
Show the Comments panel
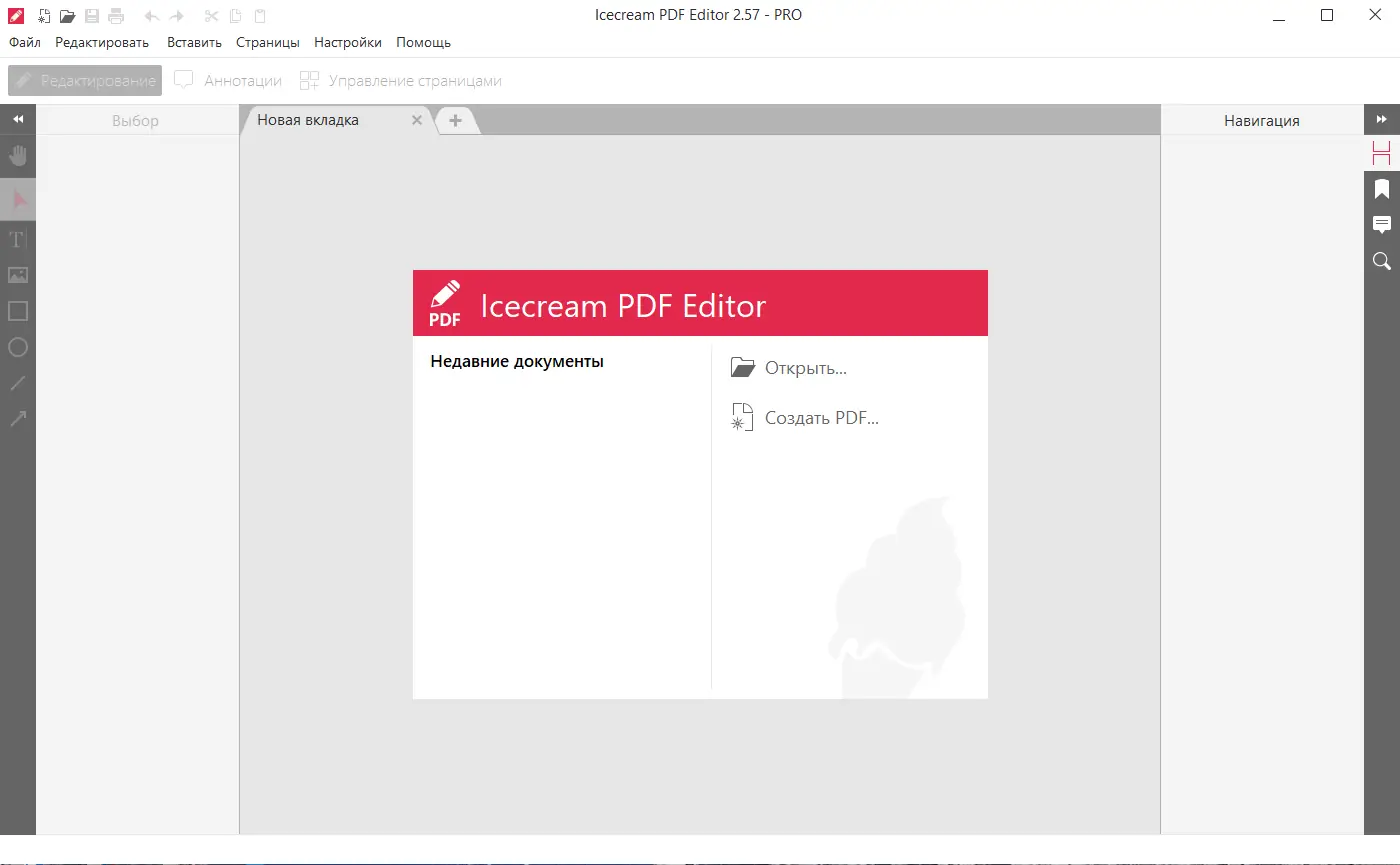pos(1382,224)
